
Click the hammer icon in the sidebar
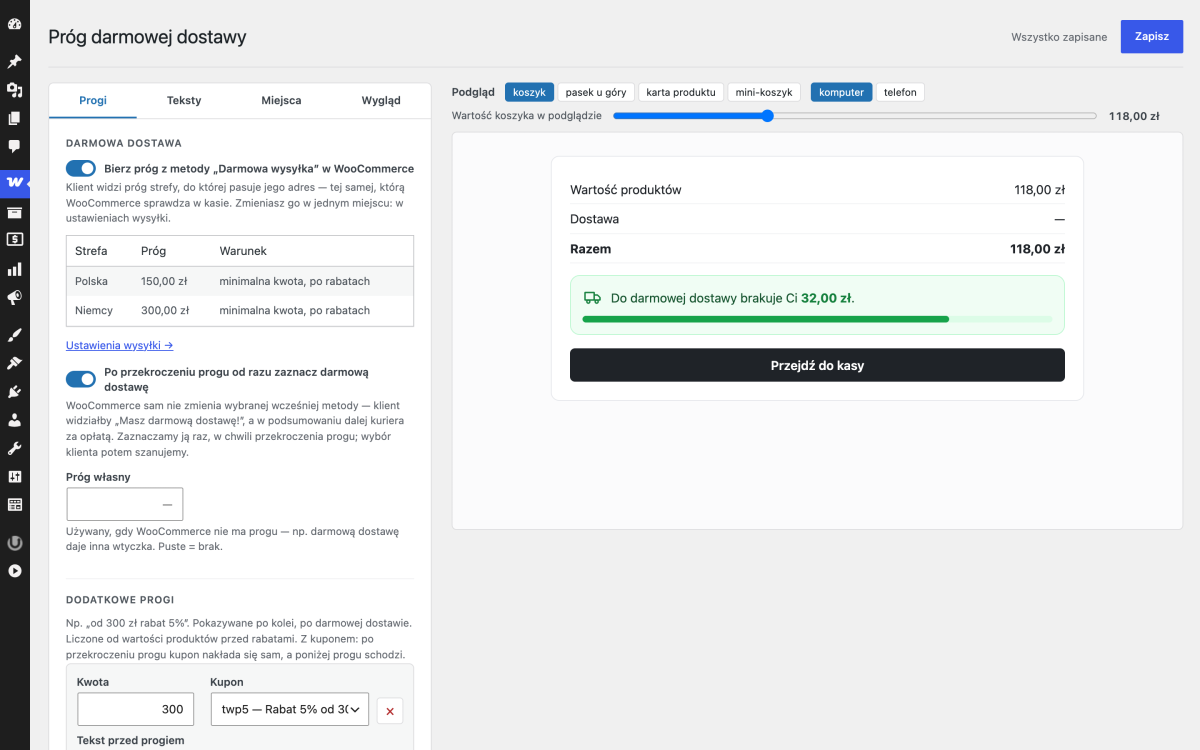click(x=14, y=363)
